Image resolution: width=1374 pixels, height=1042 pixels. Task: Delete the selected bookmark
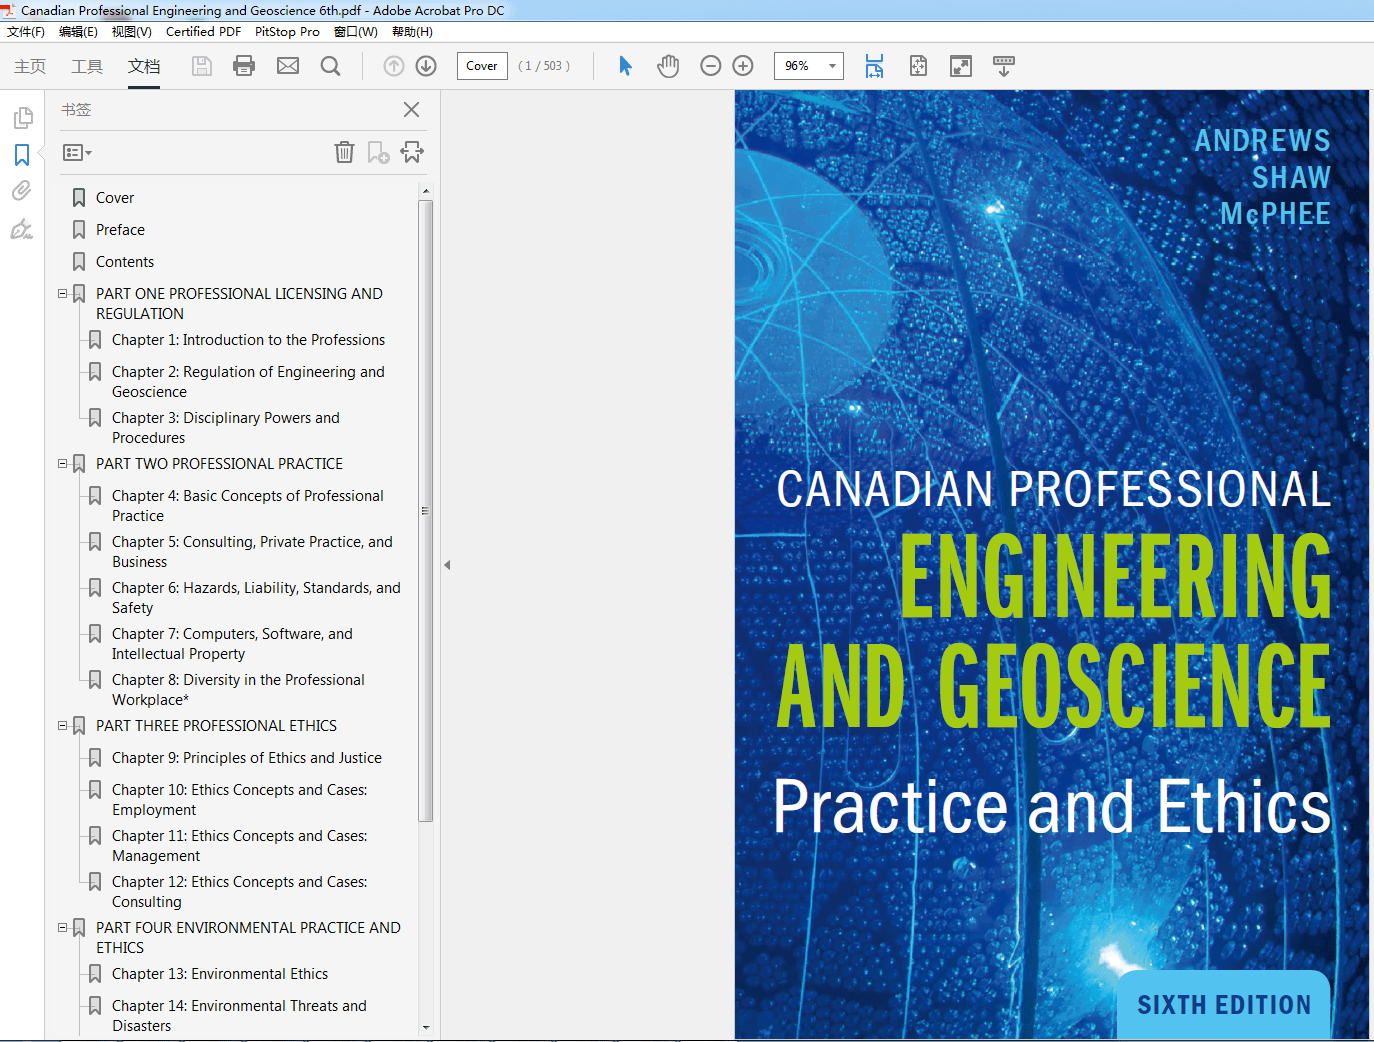(x=344, y=152)
